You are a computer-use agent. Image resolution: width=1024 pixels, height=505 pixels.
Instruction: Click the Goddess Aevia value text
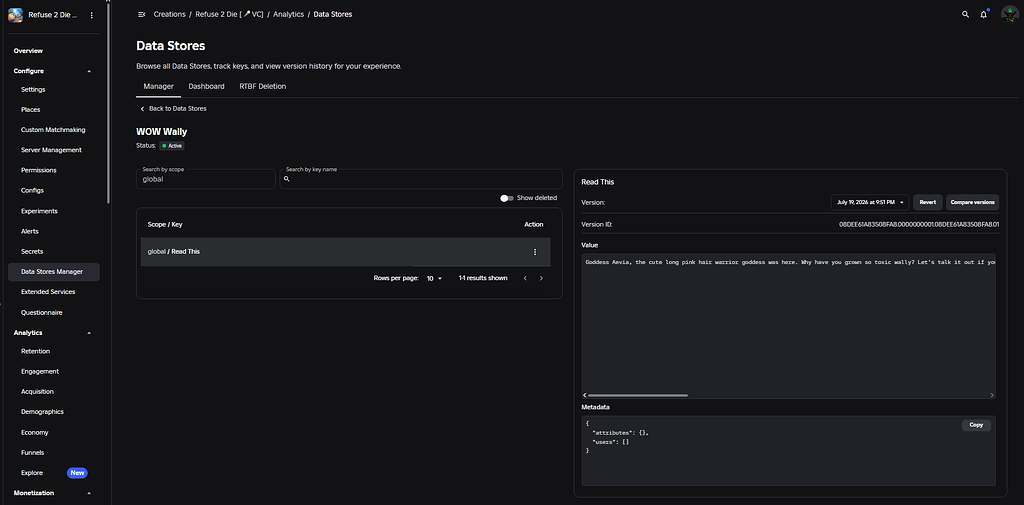point(790,262)
